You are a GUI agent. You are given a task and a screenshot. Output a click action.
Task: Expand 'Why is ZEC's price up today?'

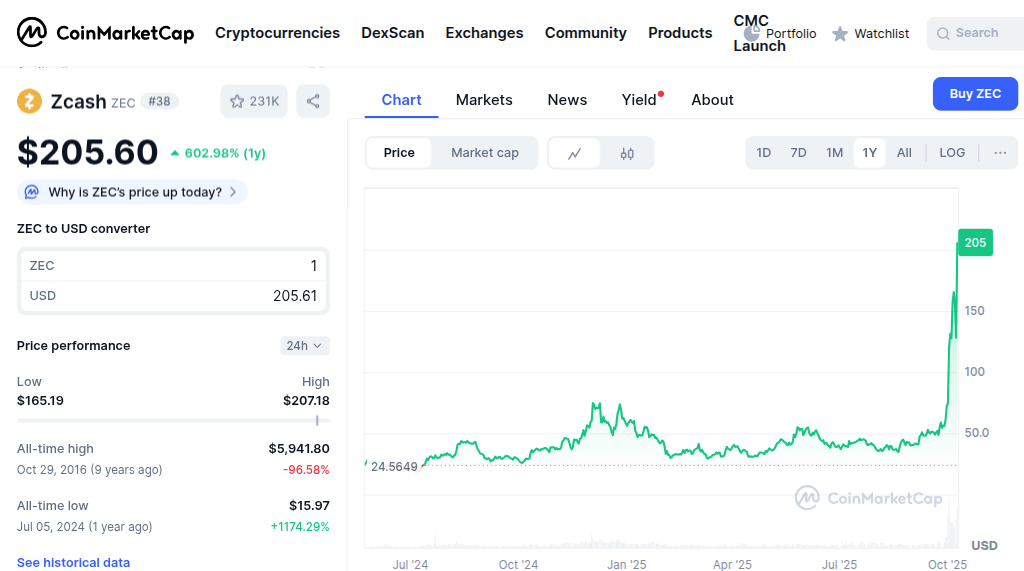tap(132, 192)
